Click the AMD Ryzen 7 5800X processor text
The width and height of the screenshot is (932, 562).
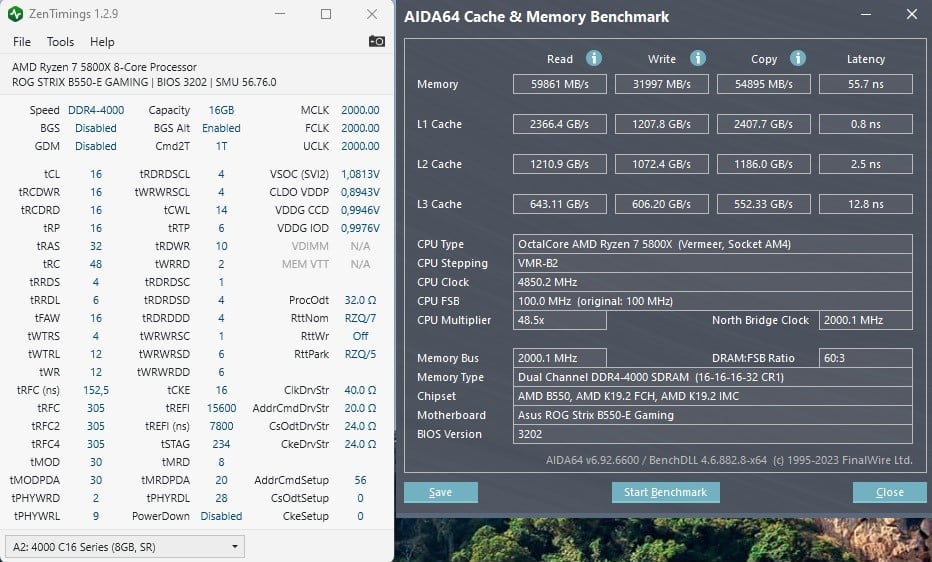104,67
